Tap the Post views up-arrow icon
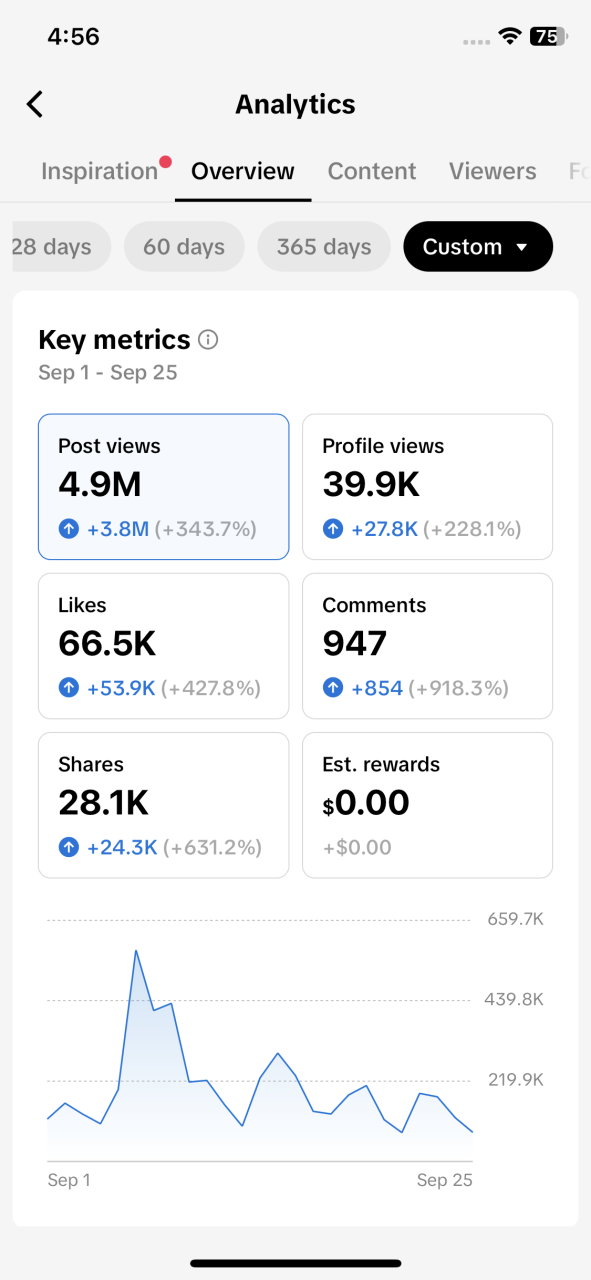Viewport: 591px width, 1280px height. pyautogui.click(x=68, y=529)
